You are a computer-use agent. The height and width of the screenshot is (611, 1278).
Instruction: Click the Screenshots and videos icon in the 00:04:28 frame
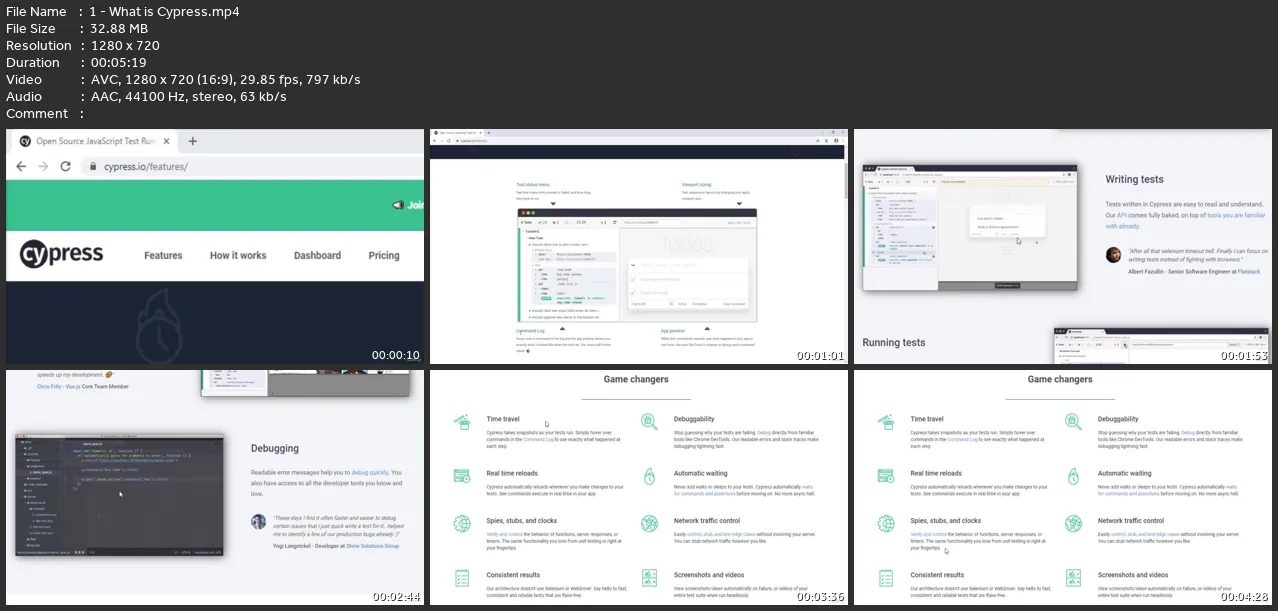click(1073, 578)
